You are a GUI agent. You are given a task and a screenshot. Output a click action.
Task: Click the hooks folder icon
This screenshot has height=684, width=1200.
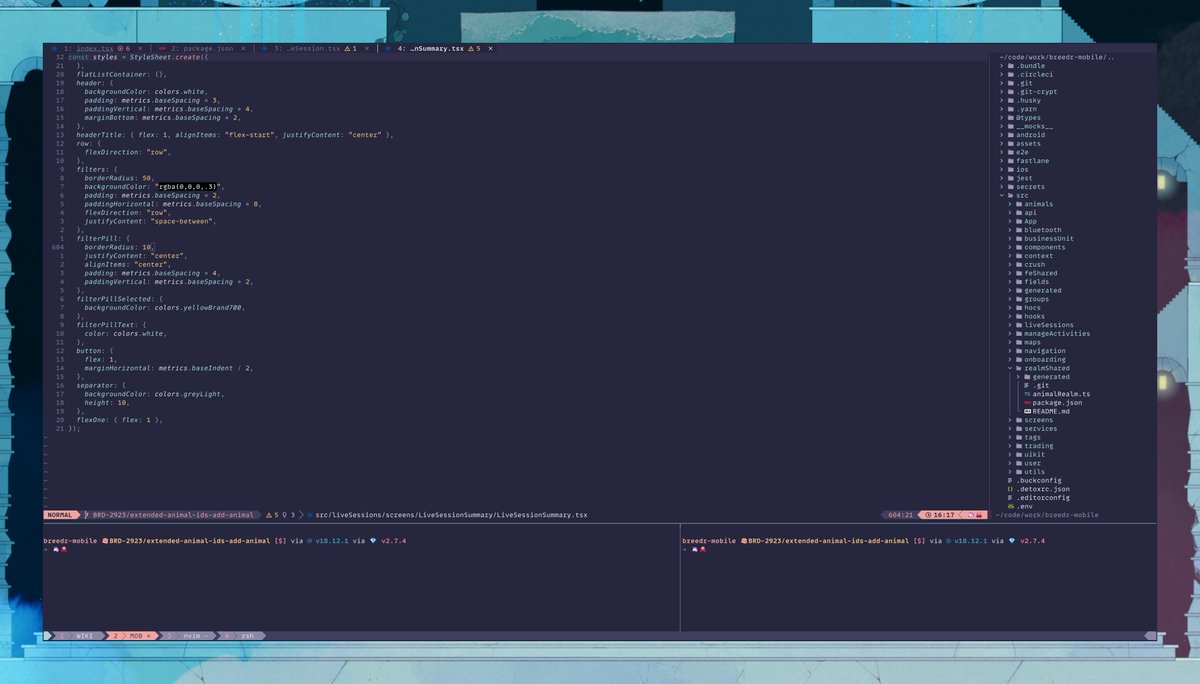pos(1018,316)
